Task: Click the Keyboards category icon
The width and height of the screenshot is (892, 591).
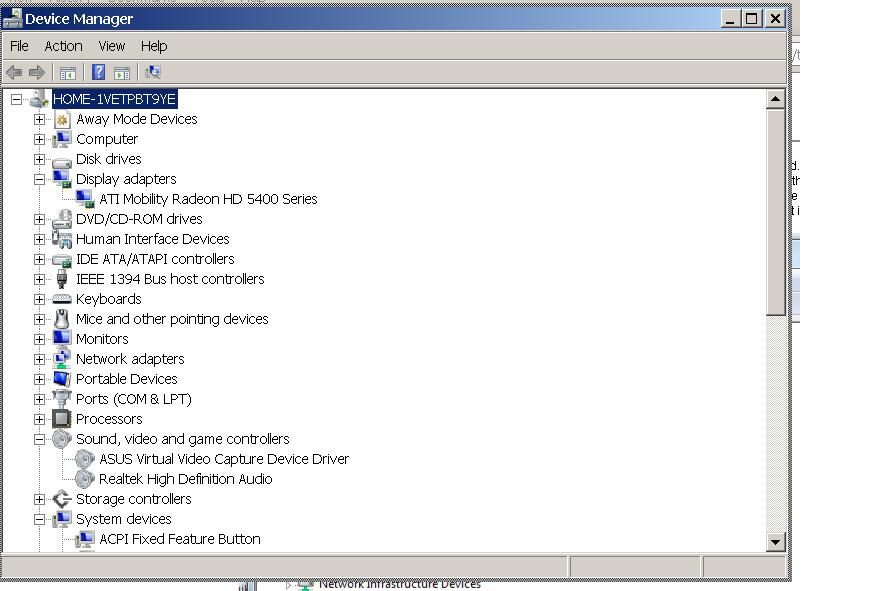Action: (61, 299)
